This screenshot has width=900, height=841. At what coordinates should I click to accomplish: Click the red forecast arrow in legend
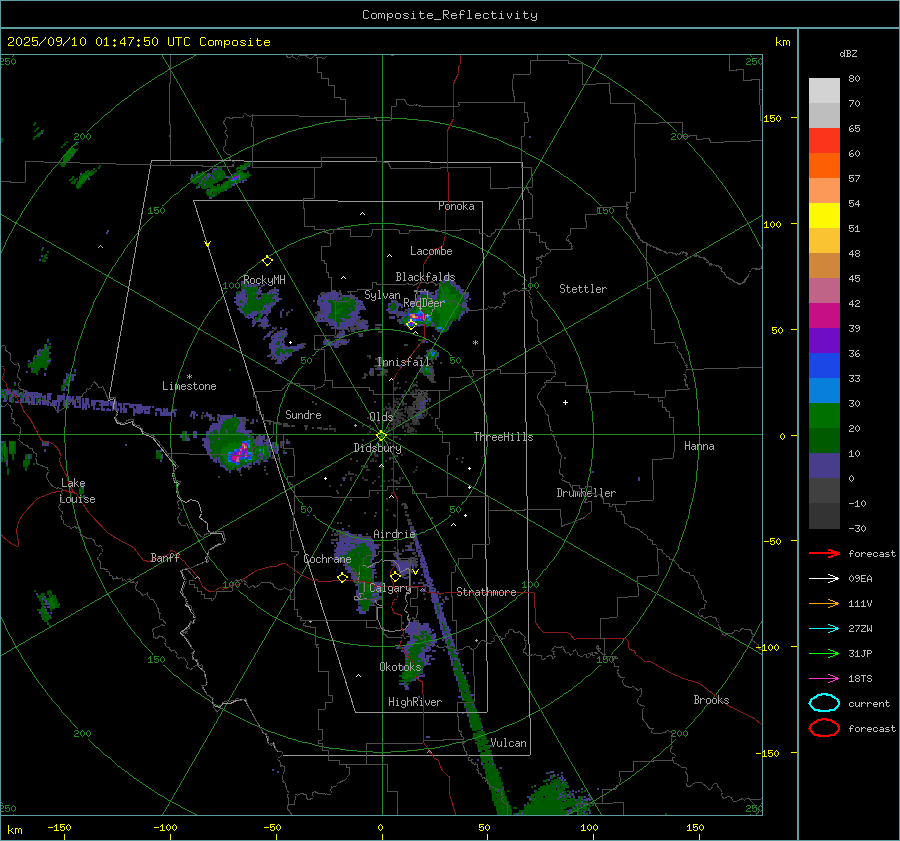(x=824, y=553)
